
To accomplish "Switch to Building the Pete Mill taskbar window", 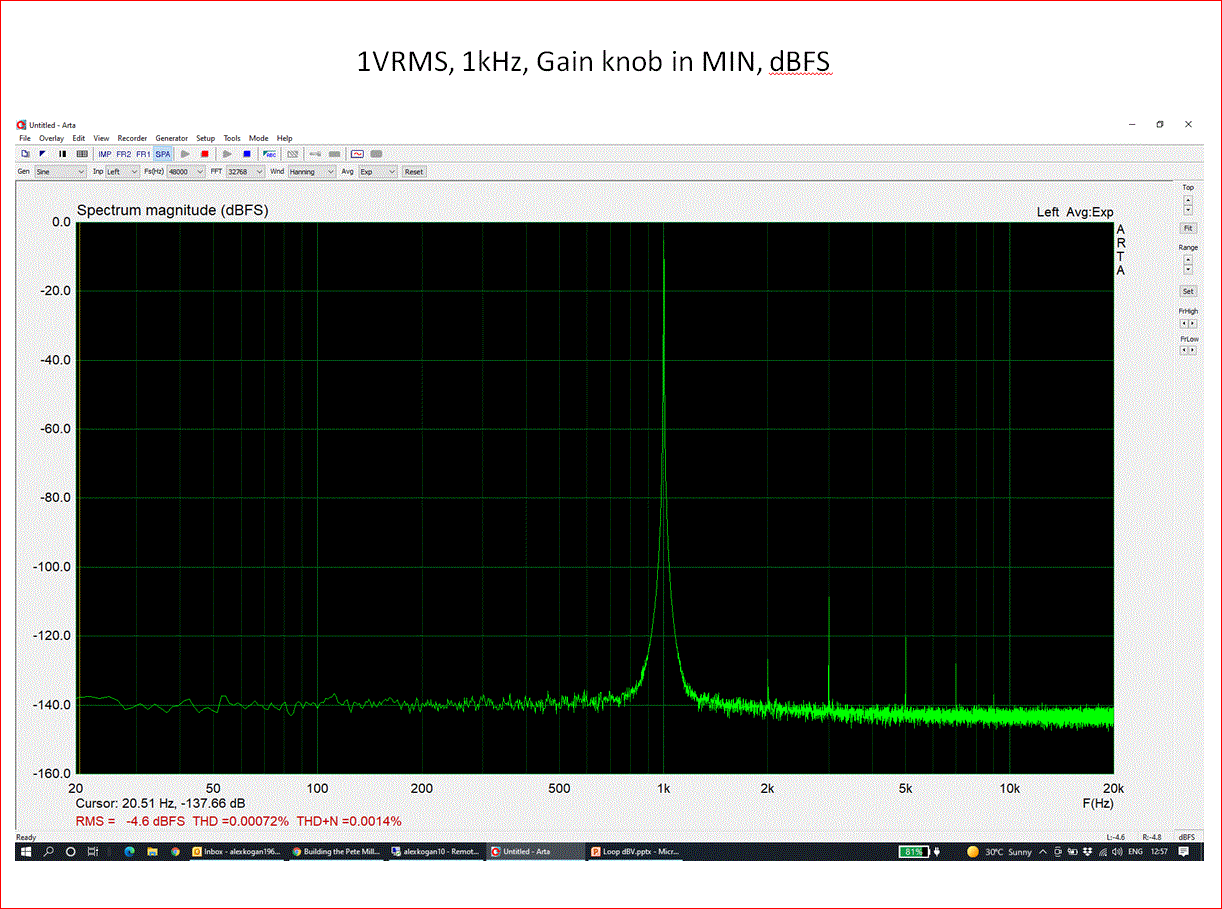I will click(x=336, y=852).
